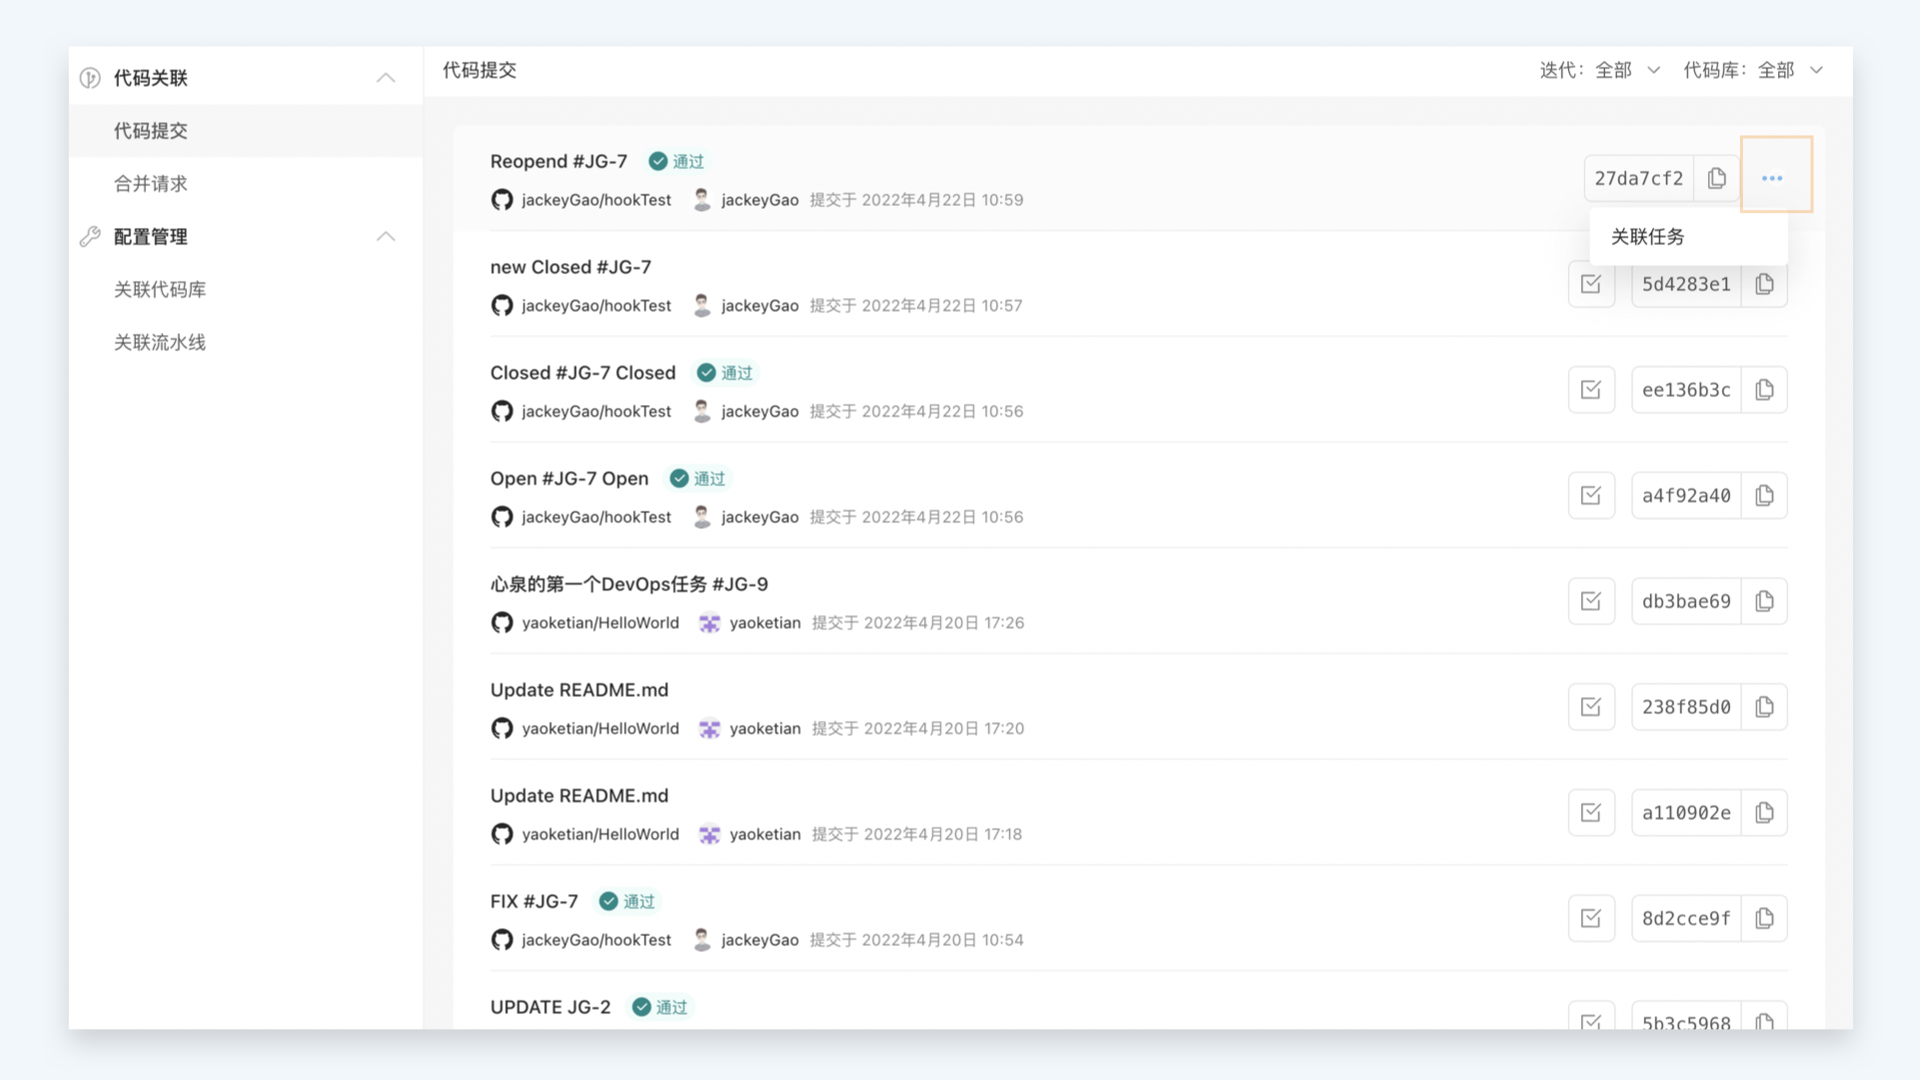Collapse the 代码关联 sidebar section

click(386, 78)
